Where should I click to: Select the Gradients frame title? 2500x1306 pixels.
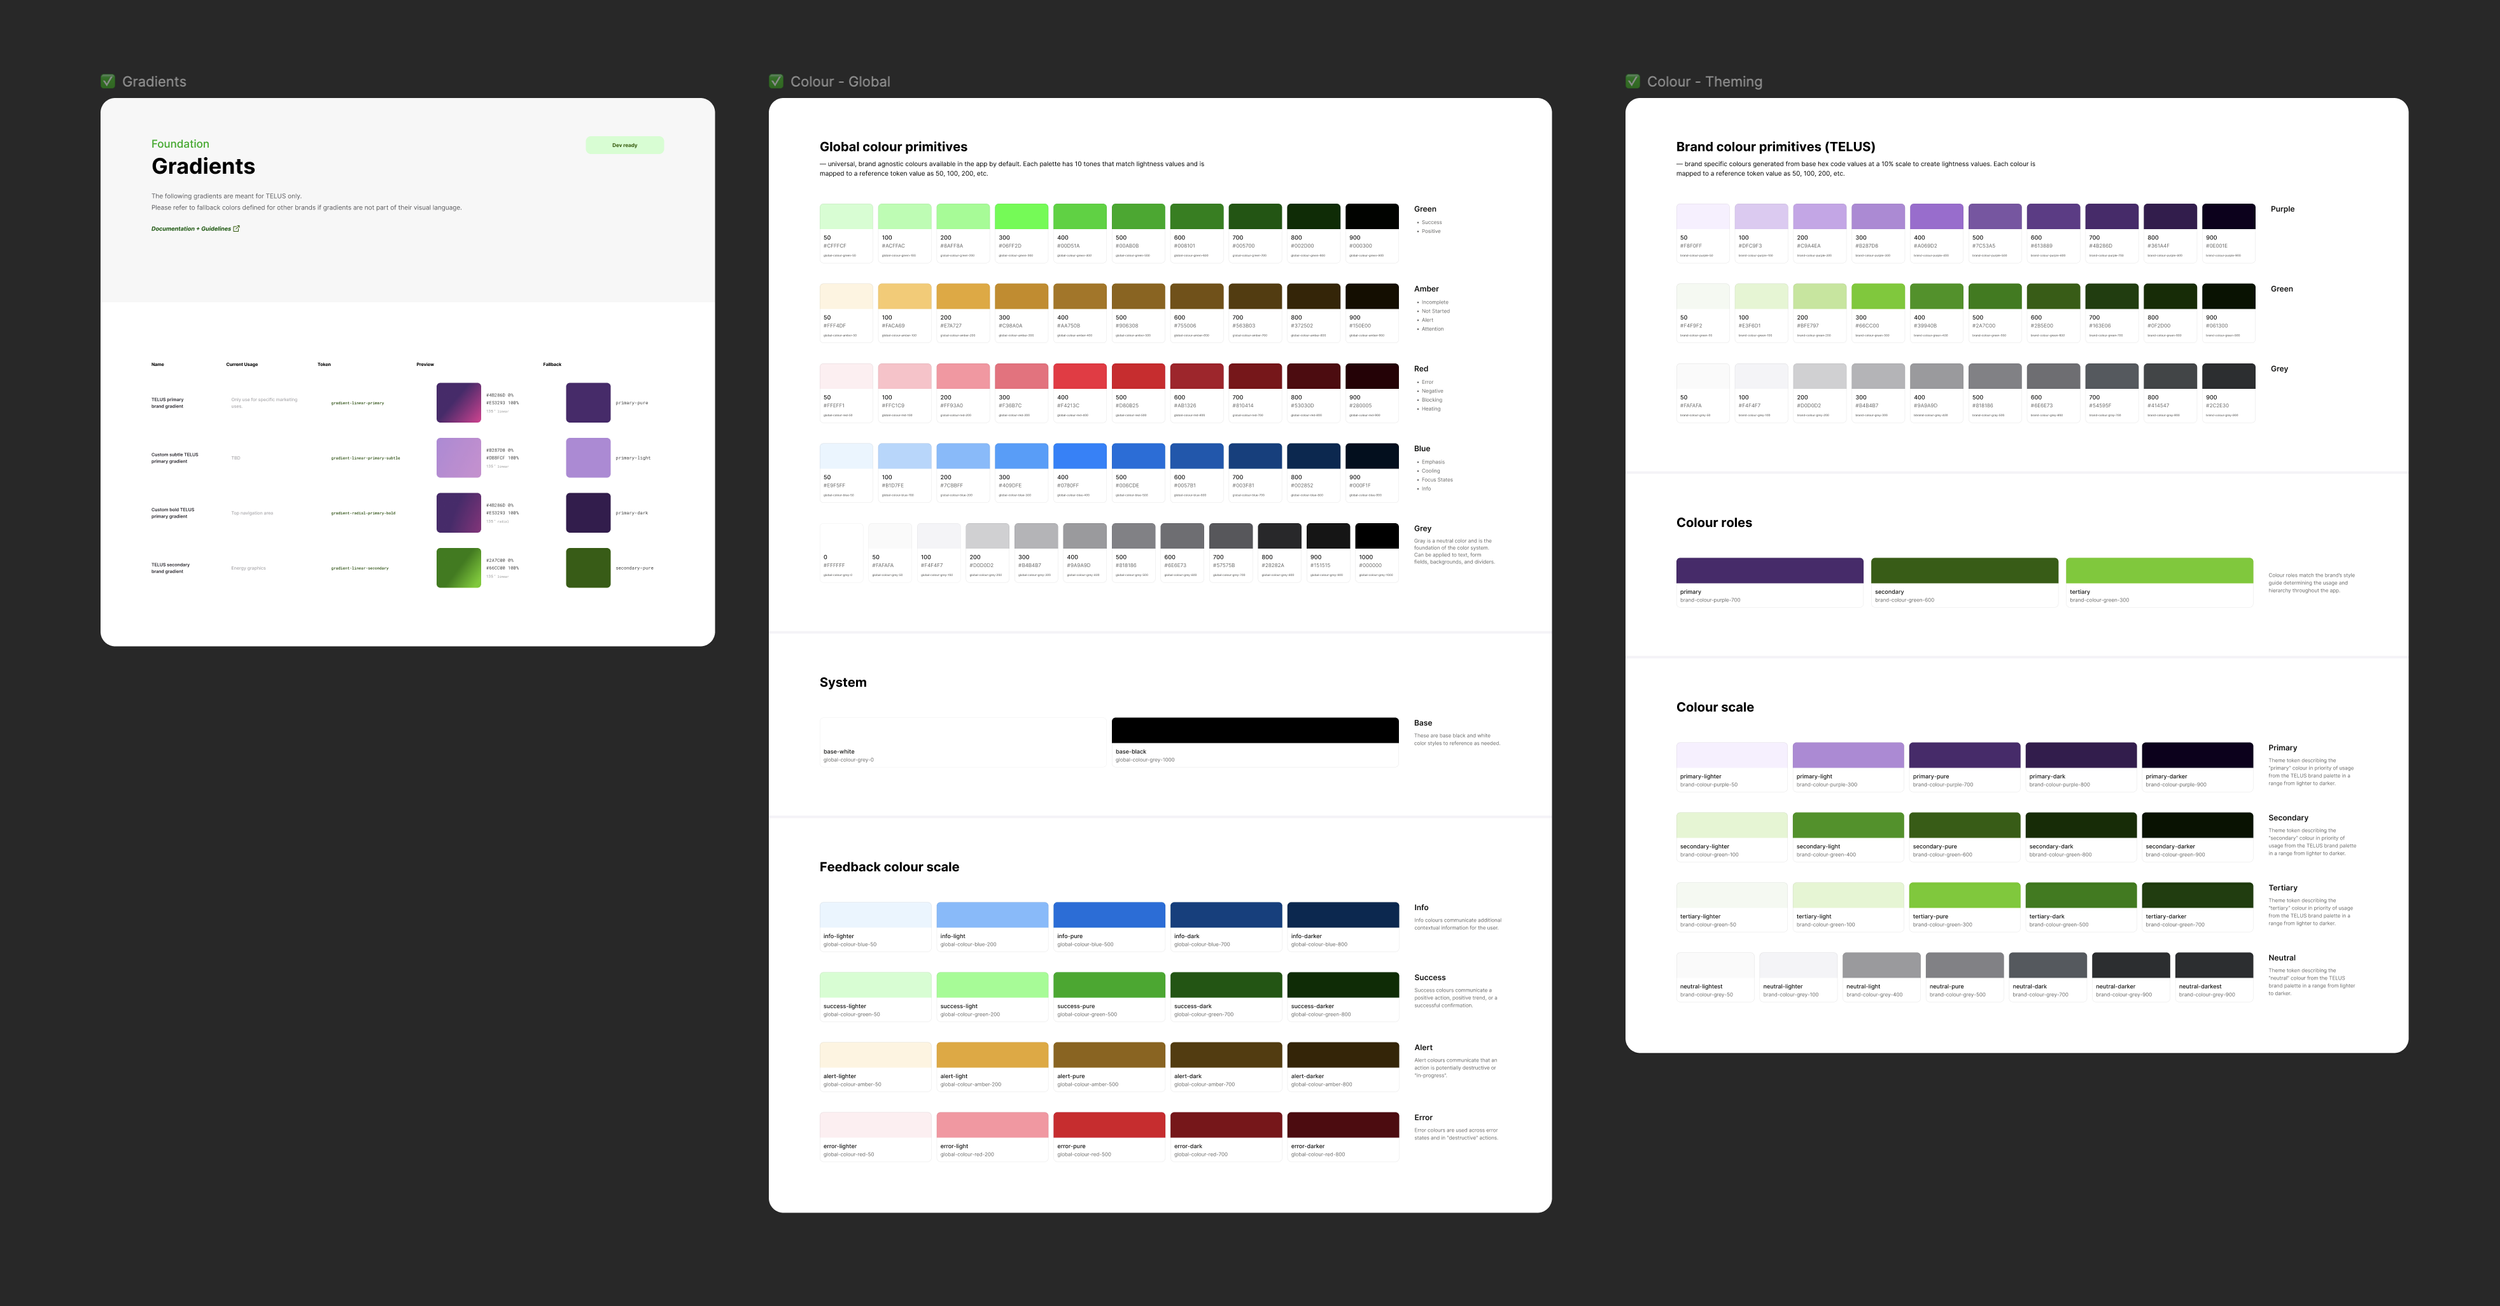[154, 82]
